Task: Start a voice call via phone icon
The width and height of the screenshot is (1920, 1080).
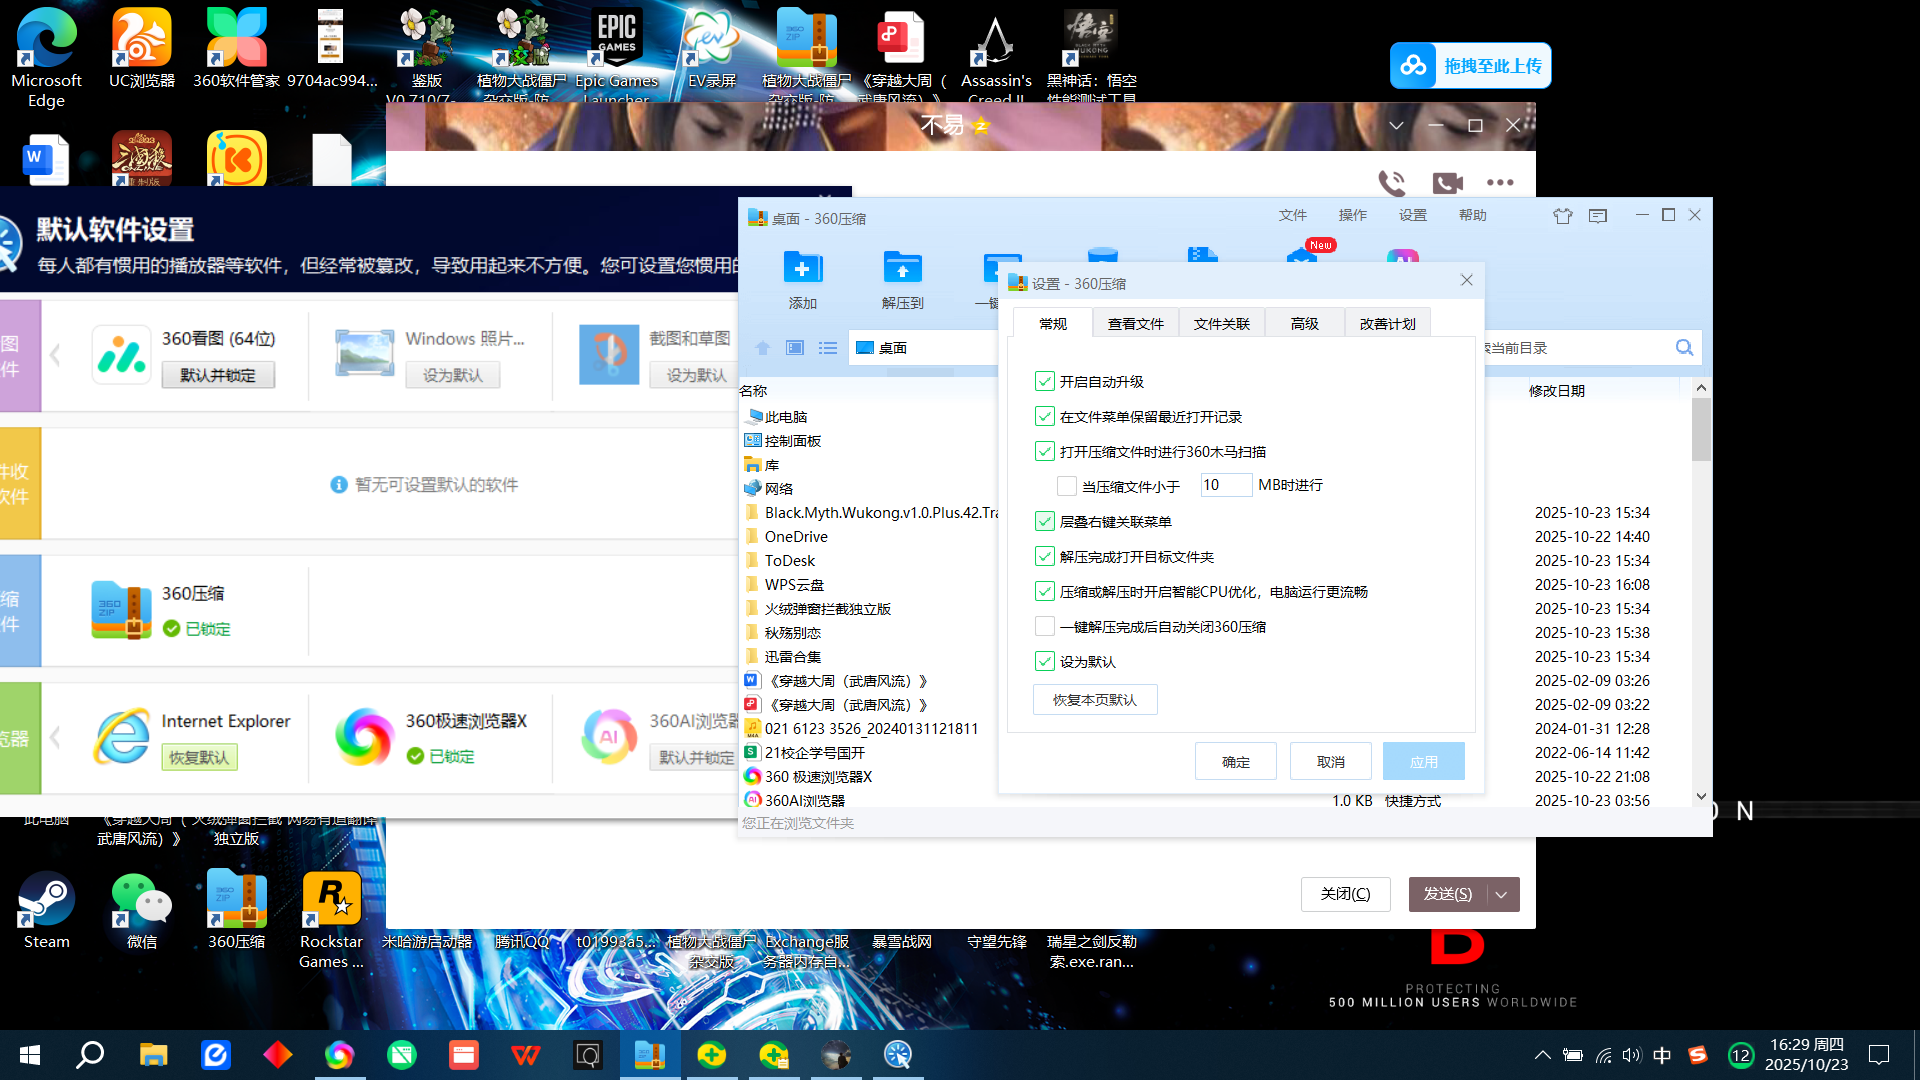Action: pos(1391,182)
